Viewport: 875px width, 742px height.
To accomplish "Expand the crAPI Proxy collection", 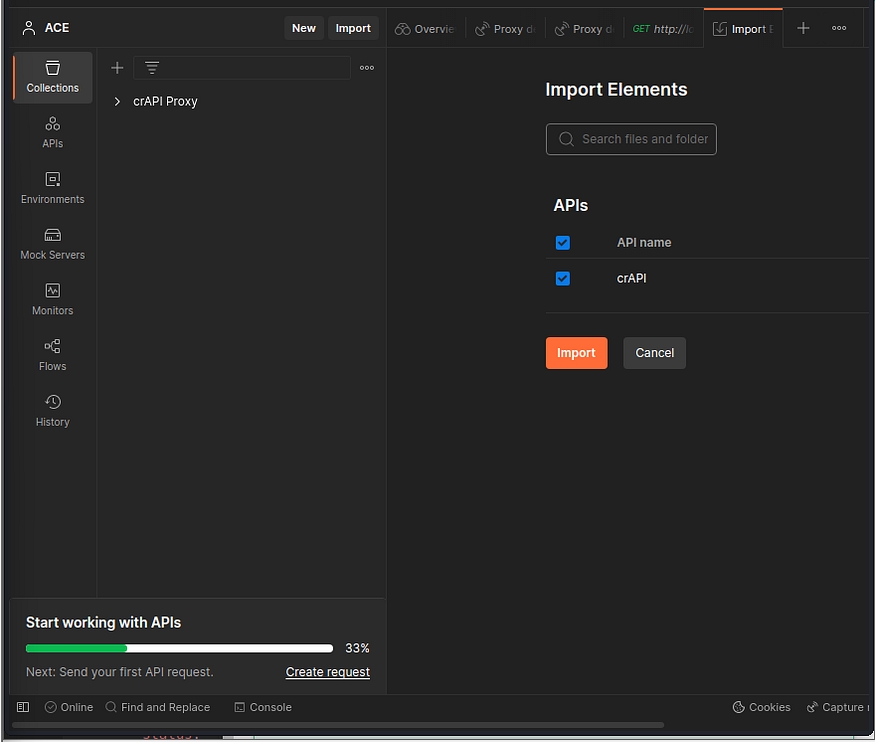I will pos(117,101).
